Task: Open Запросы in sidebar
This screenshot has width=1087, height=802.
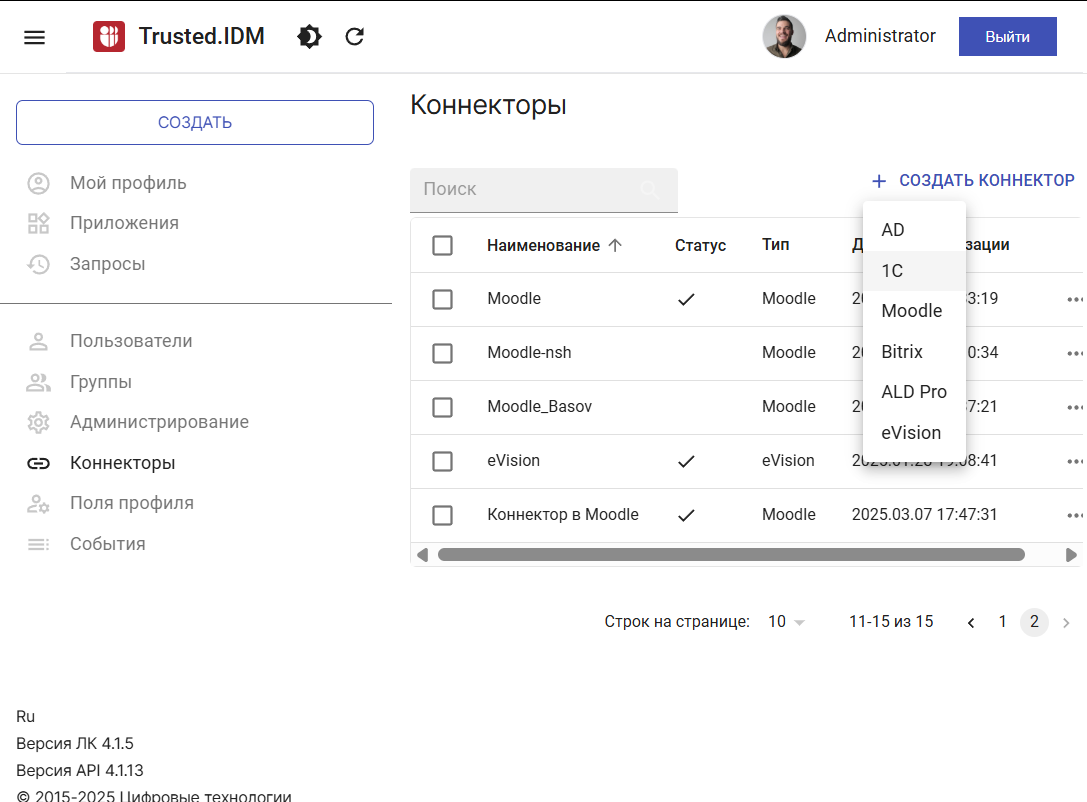Action: (x=107, y=264)
